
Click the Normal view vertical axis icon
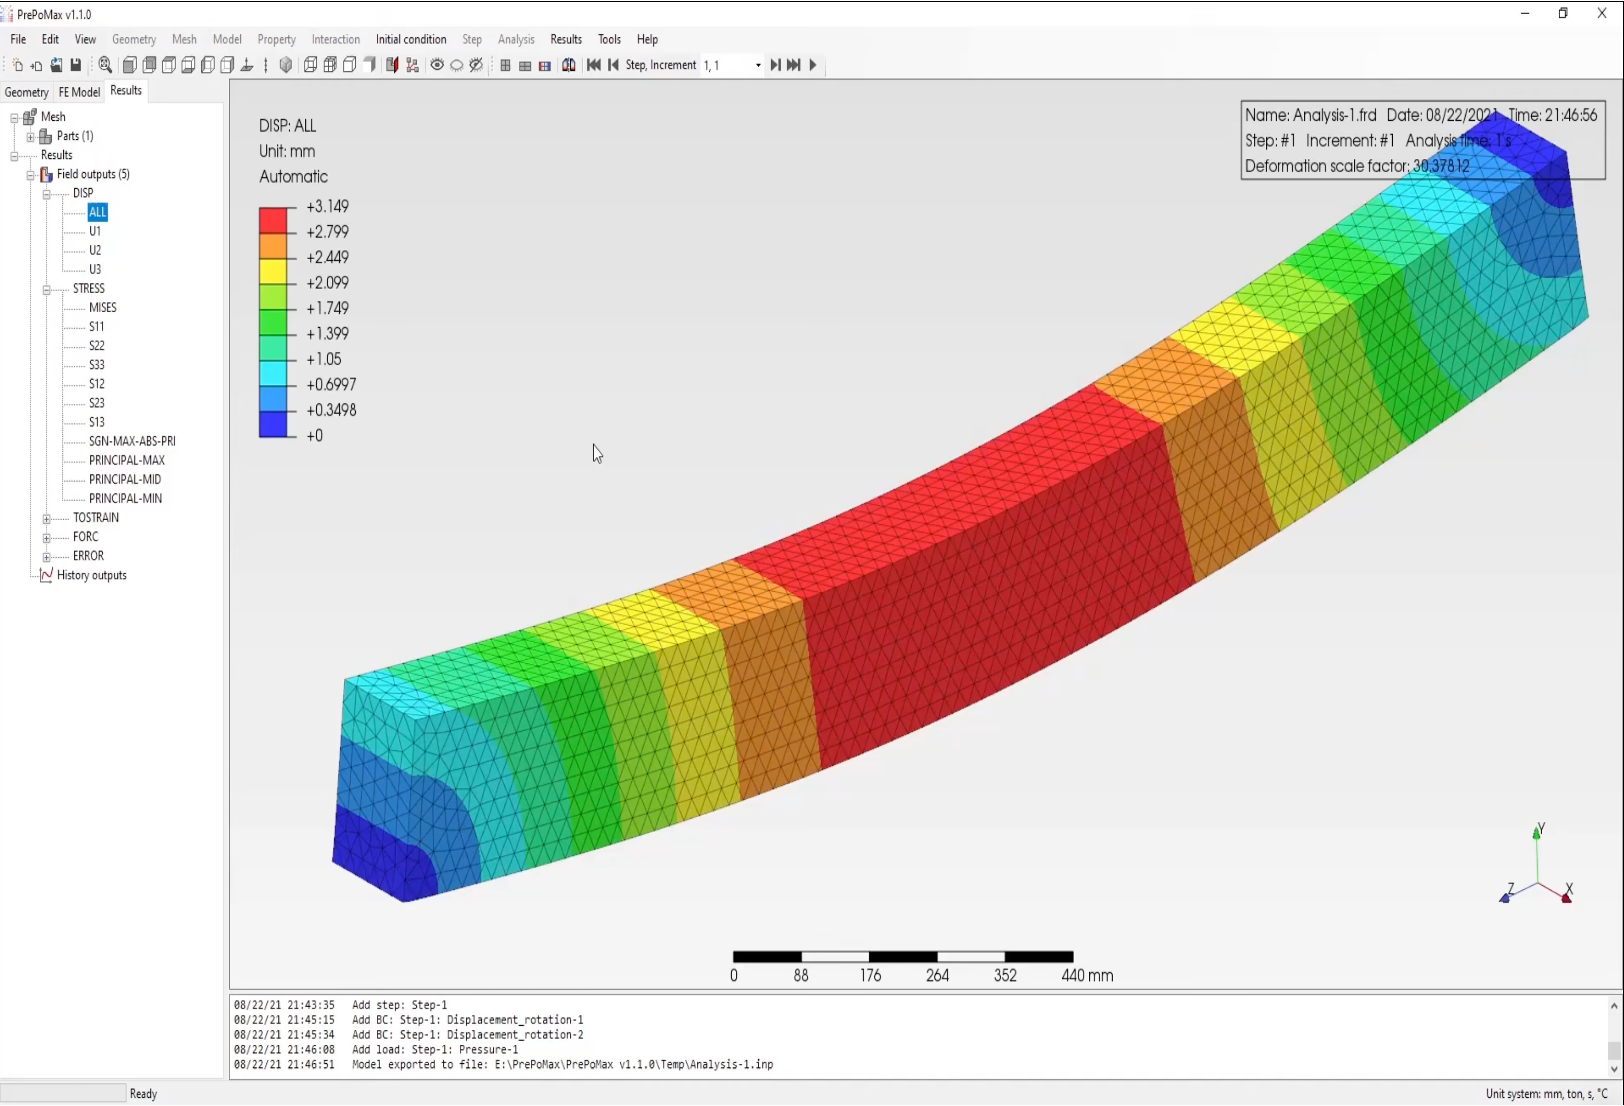pos(266,65)
